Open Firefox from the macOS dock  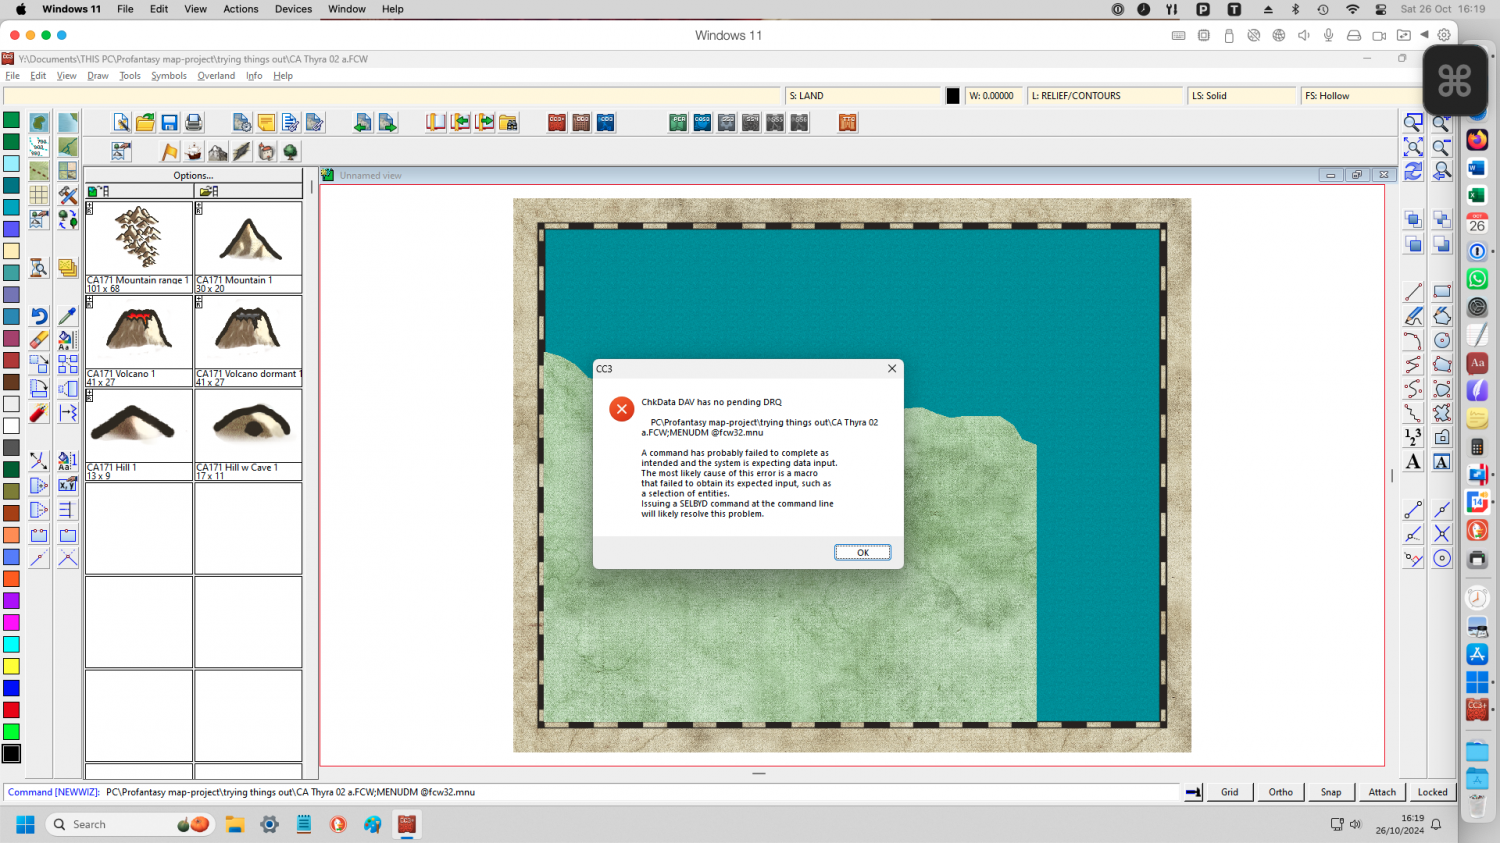tap(1477, 140)
